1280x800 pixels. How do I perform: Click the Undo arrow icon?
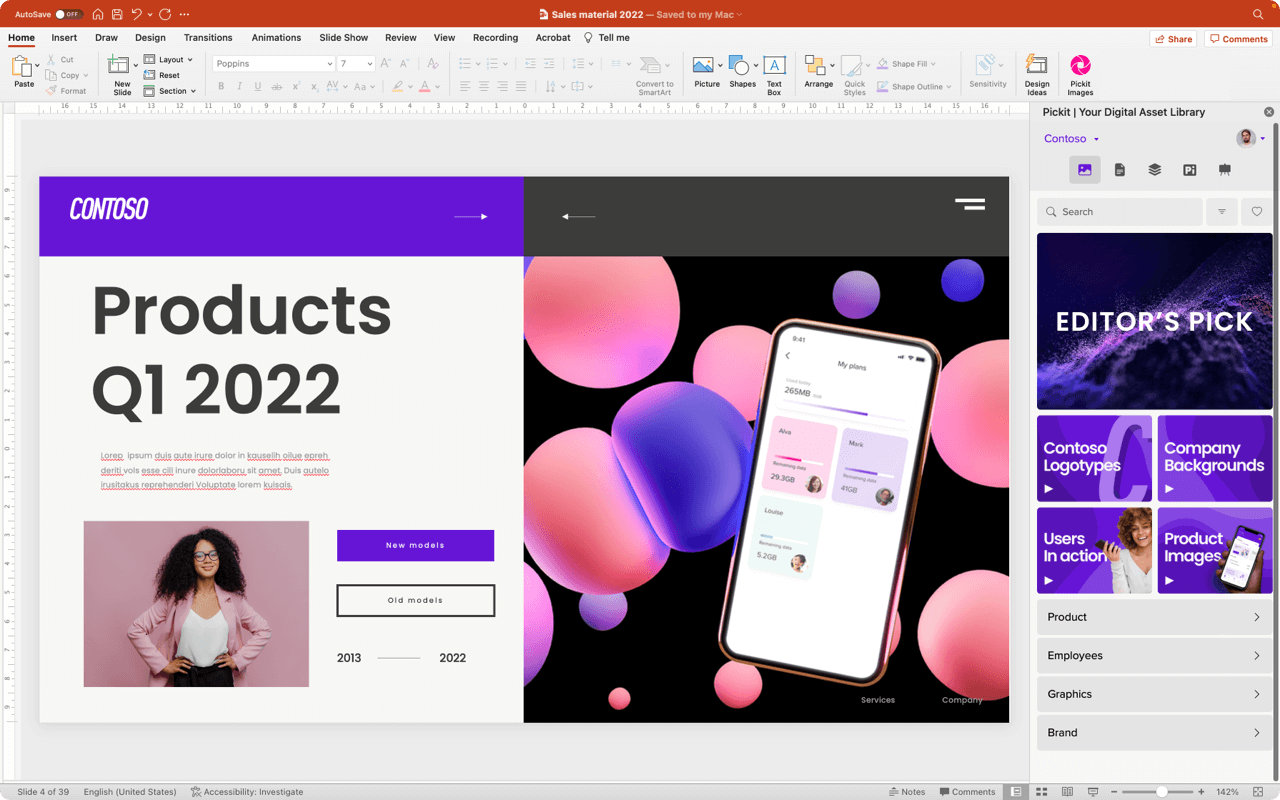click(137, 14)
